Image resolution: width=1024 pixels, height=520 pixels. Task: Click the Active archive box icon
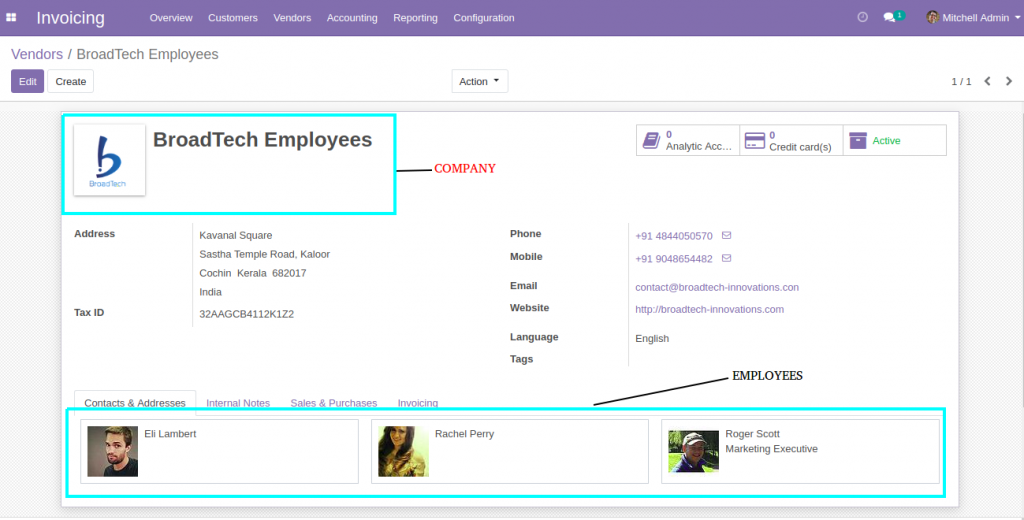(x=857, y=140)
